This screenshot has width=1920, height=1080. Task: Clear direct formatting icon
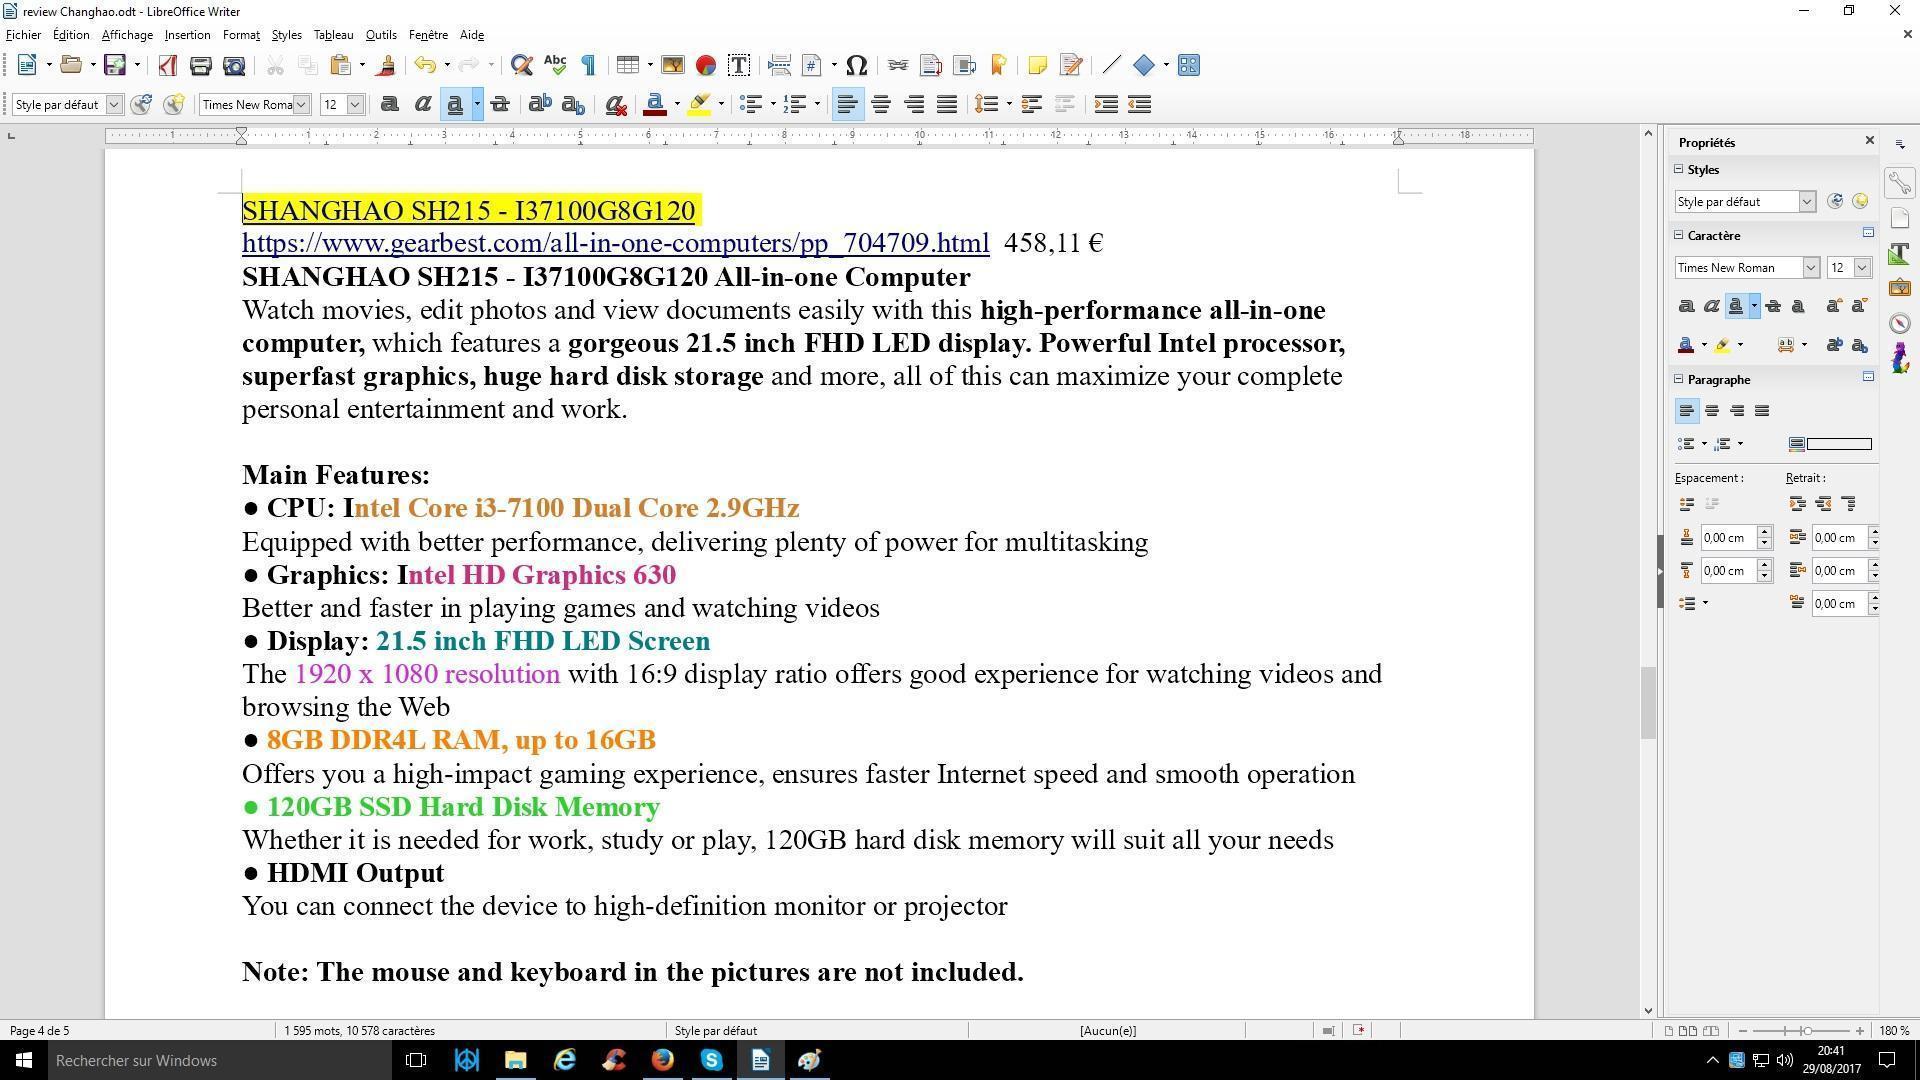click(616, 105)
